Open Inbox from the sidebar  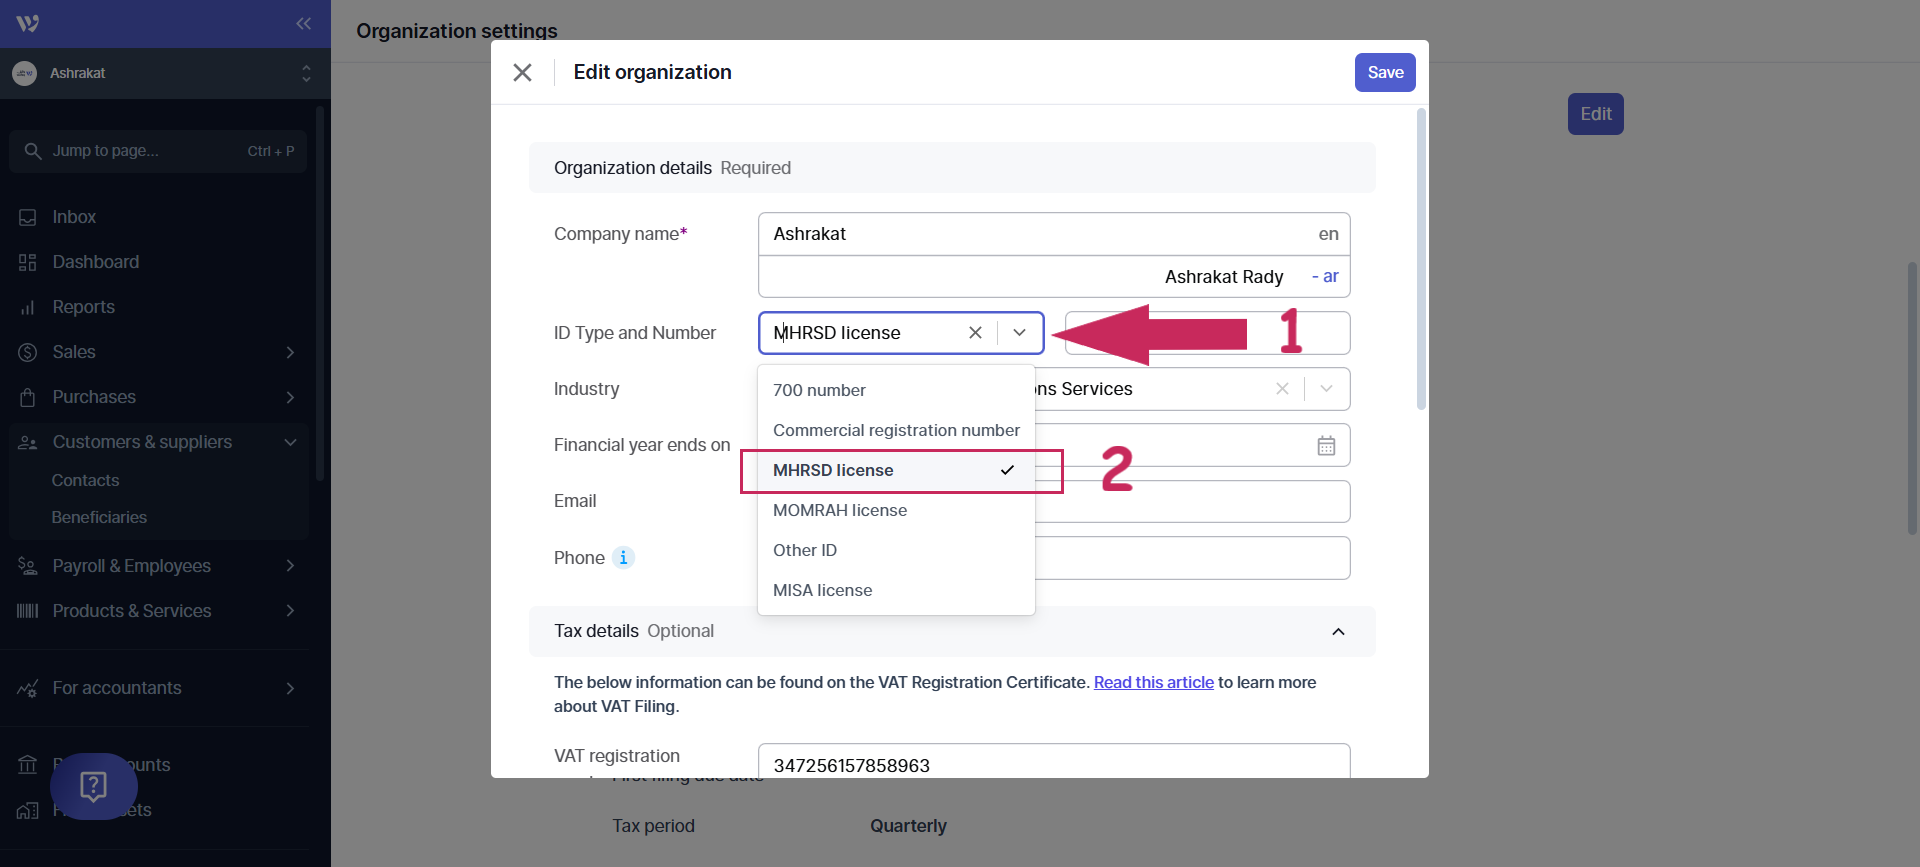[x=74, y=217]
